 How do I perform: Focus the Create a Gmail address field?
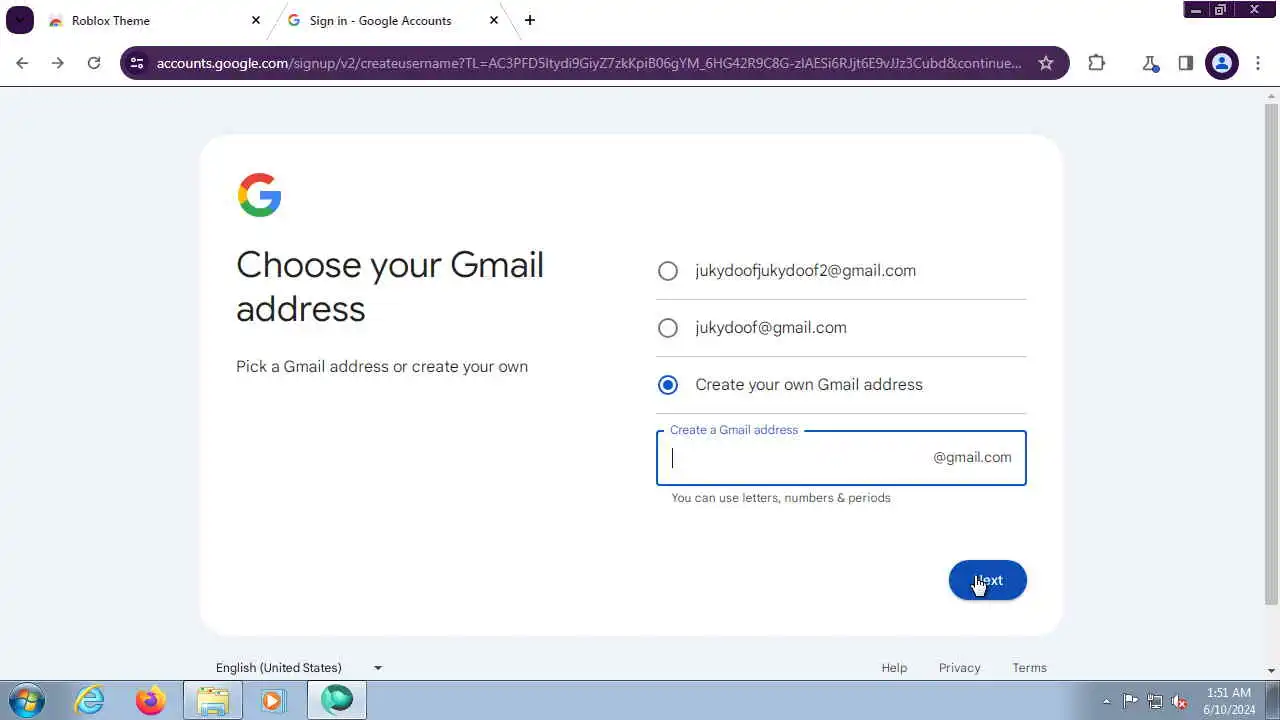(x=841, y=458)
